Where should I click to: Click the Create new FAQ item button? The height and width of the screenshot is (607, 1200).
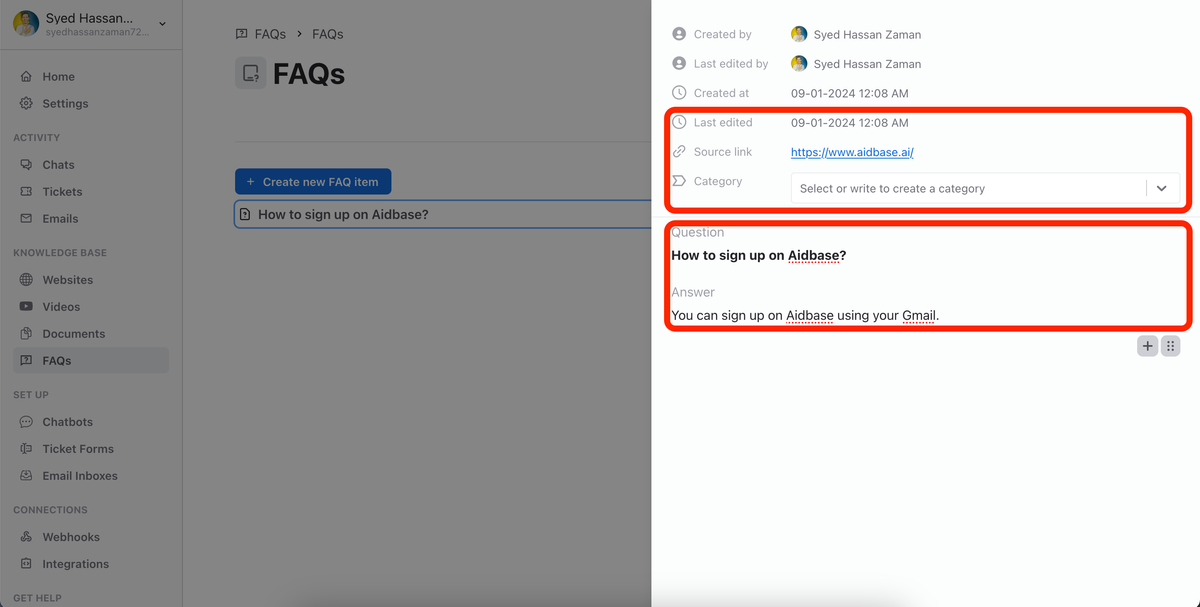(x=312, y=181)
